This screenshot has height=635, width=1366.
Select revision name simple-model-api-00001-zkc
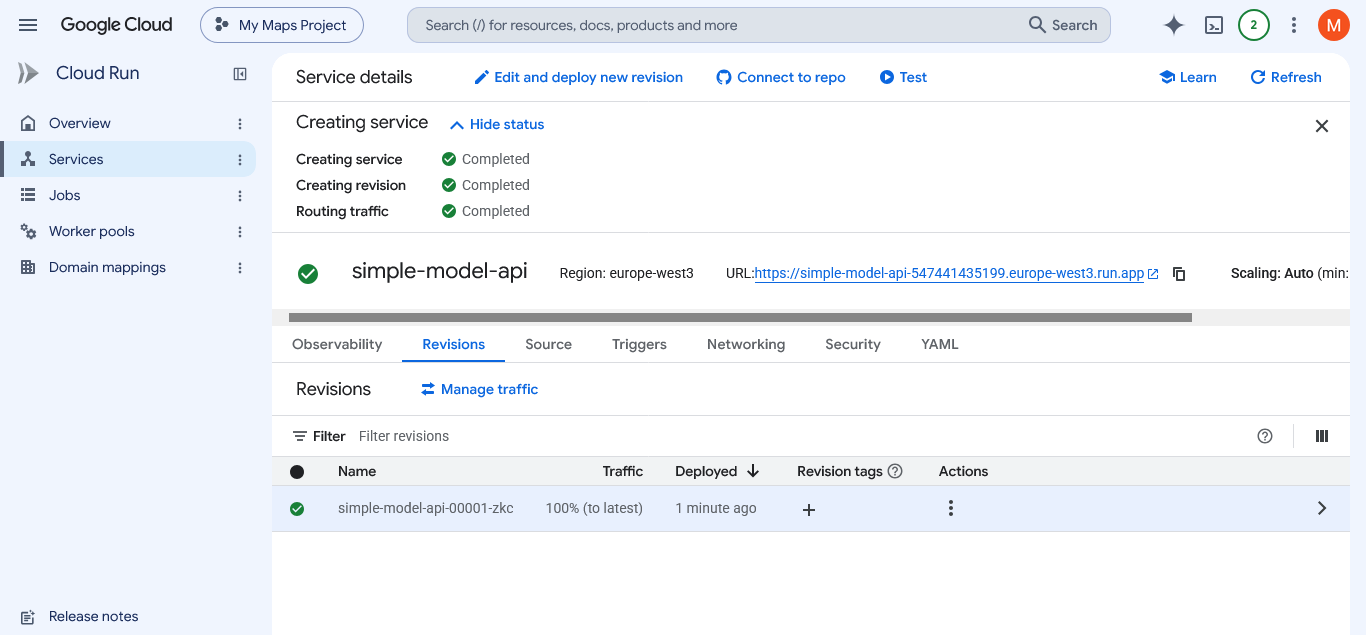click(x=426, y=508)
